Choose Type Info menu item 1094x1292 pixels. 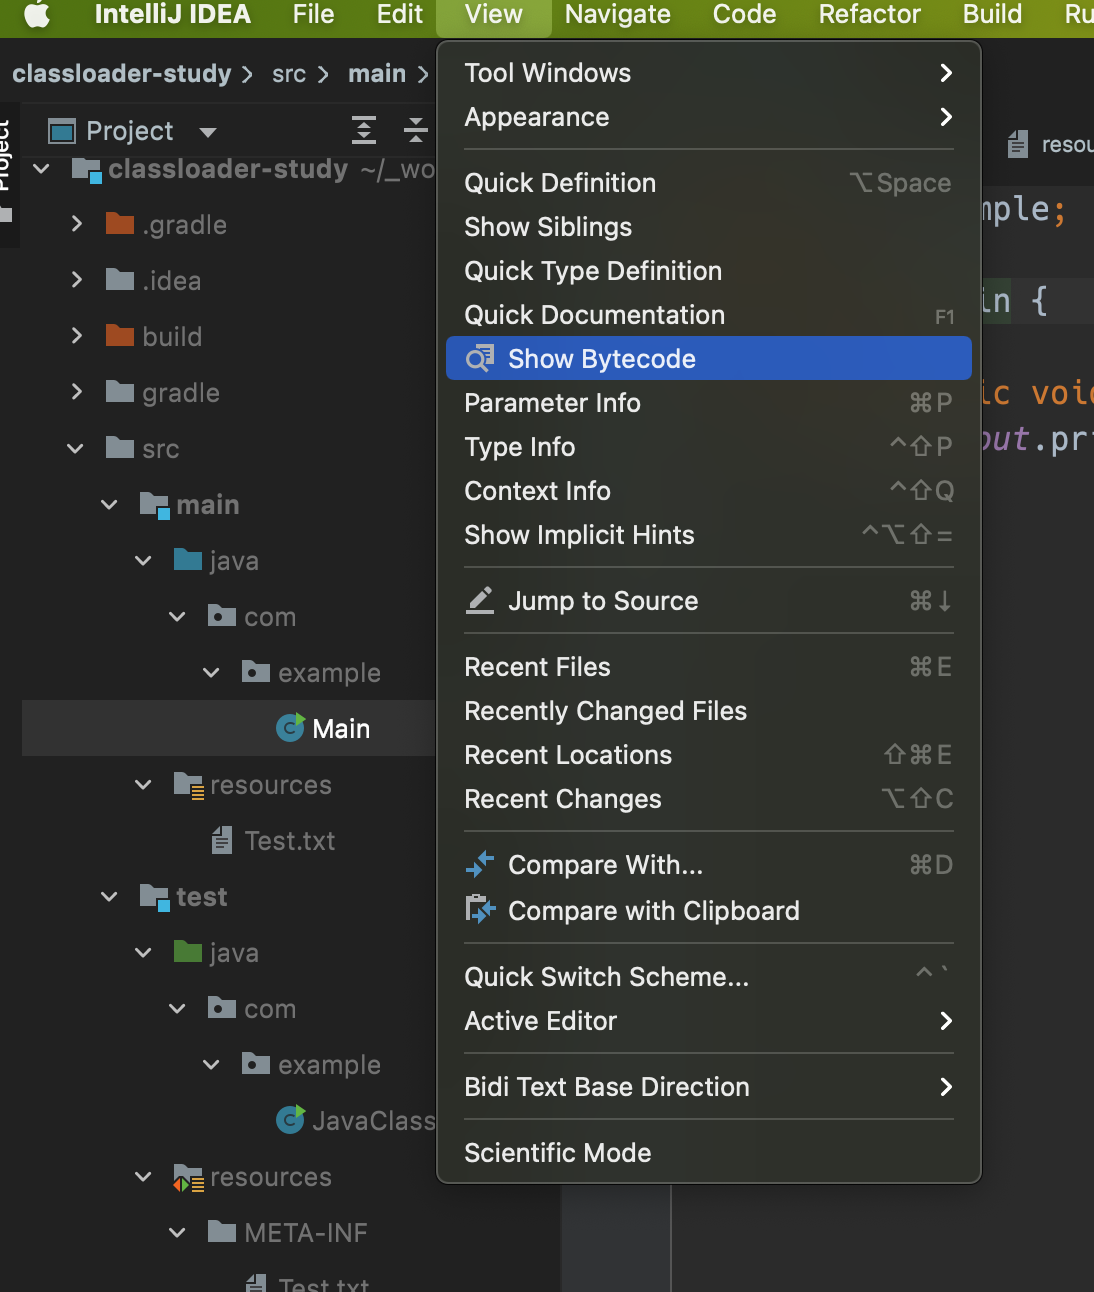coord(708,447)
